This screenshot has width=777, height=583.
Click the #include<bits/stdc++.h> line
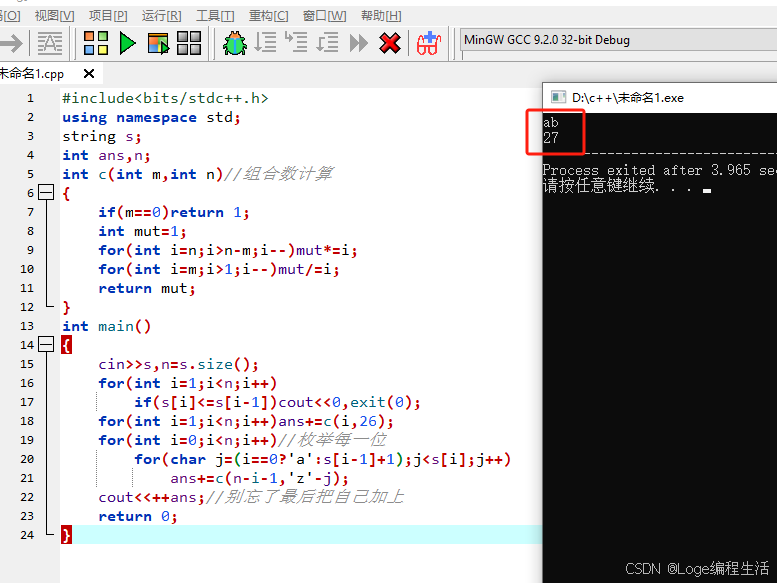tap(165, 98)
